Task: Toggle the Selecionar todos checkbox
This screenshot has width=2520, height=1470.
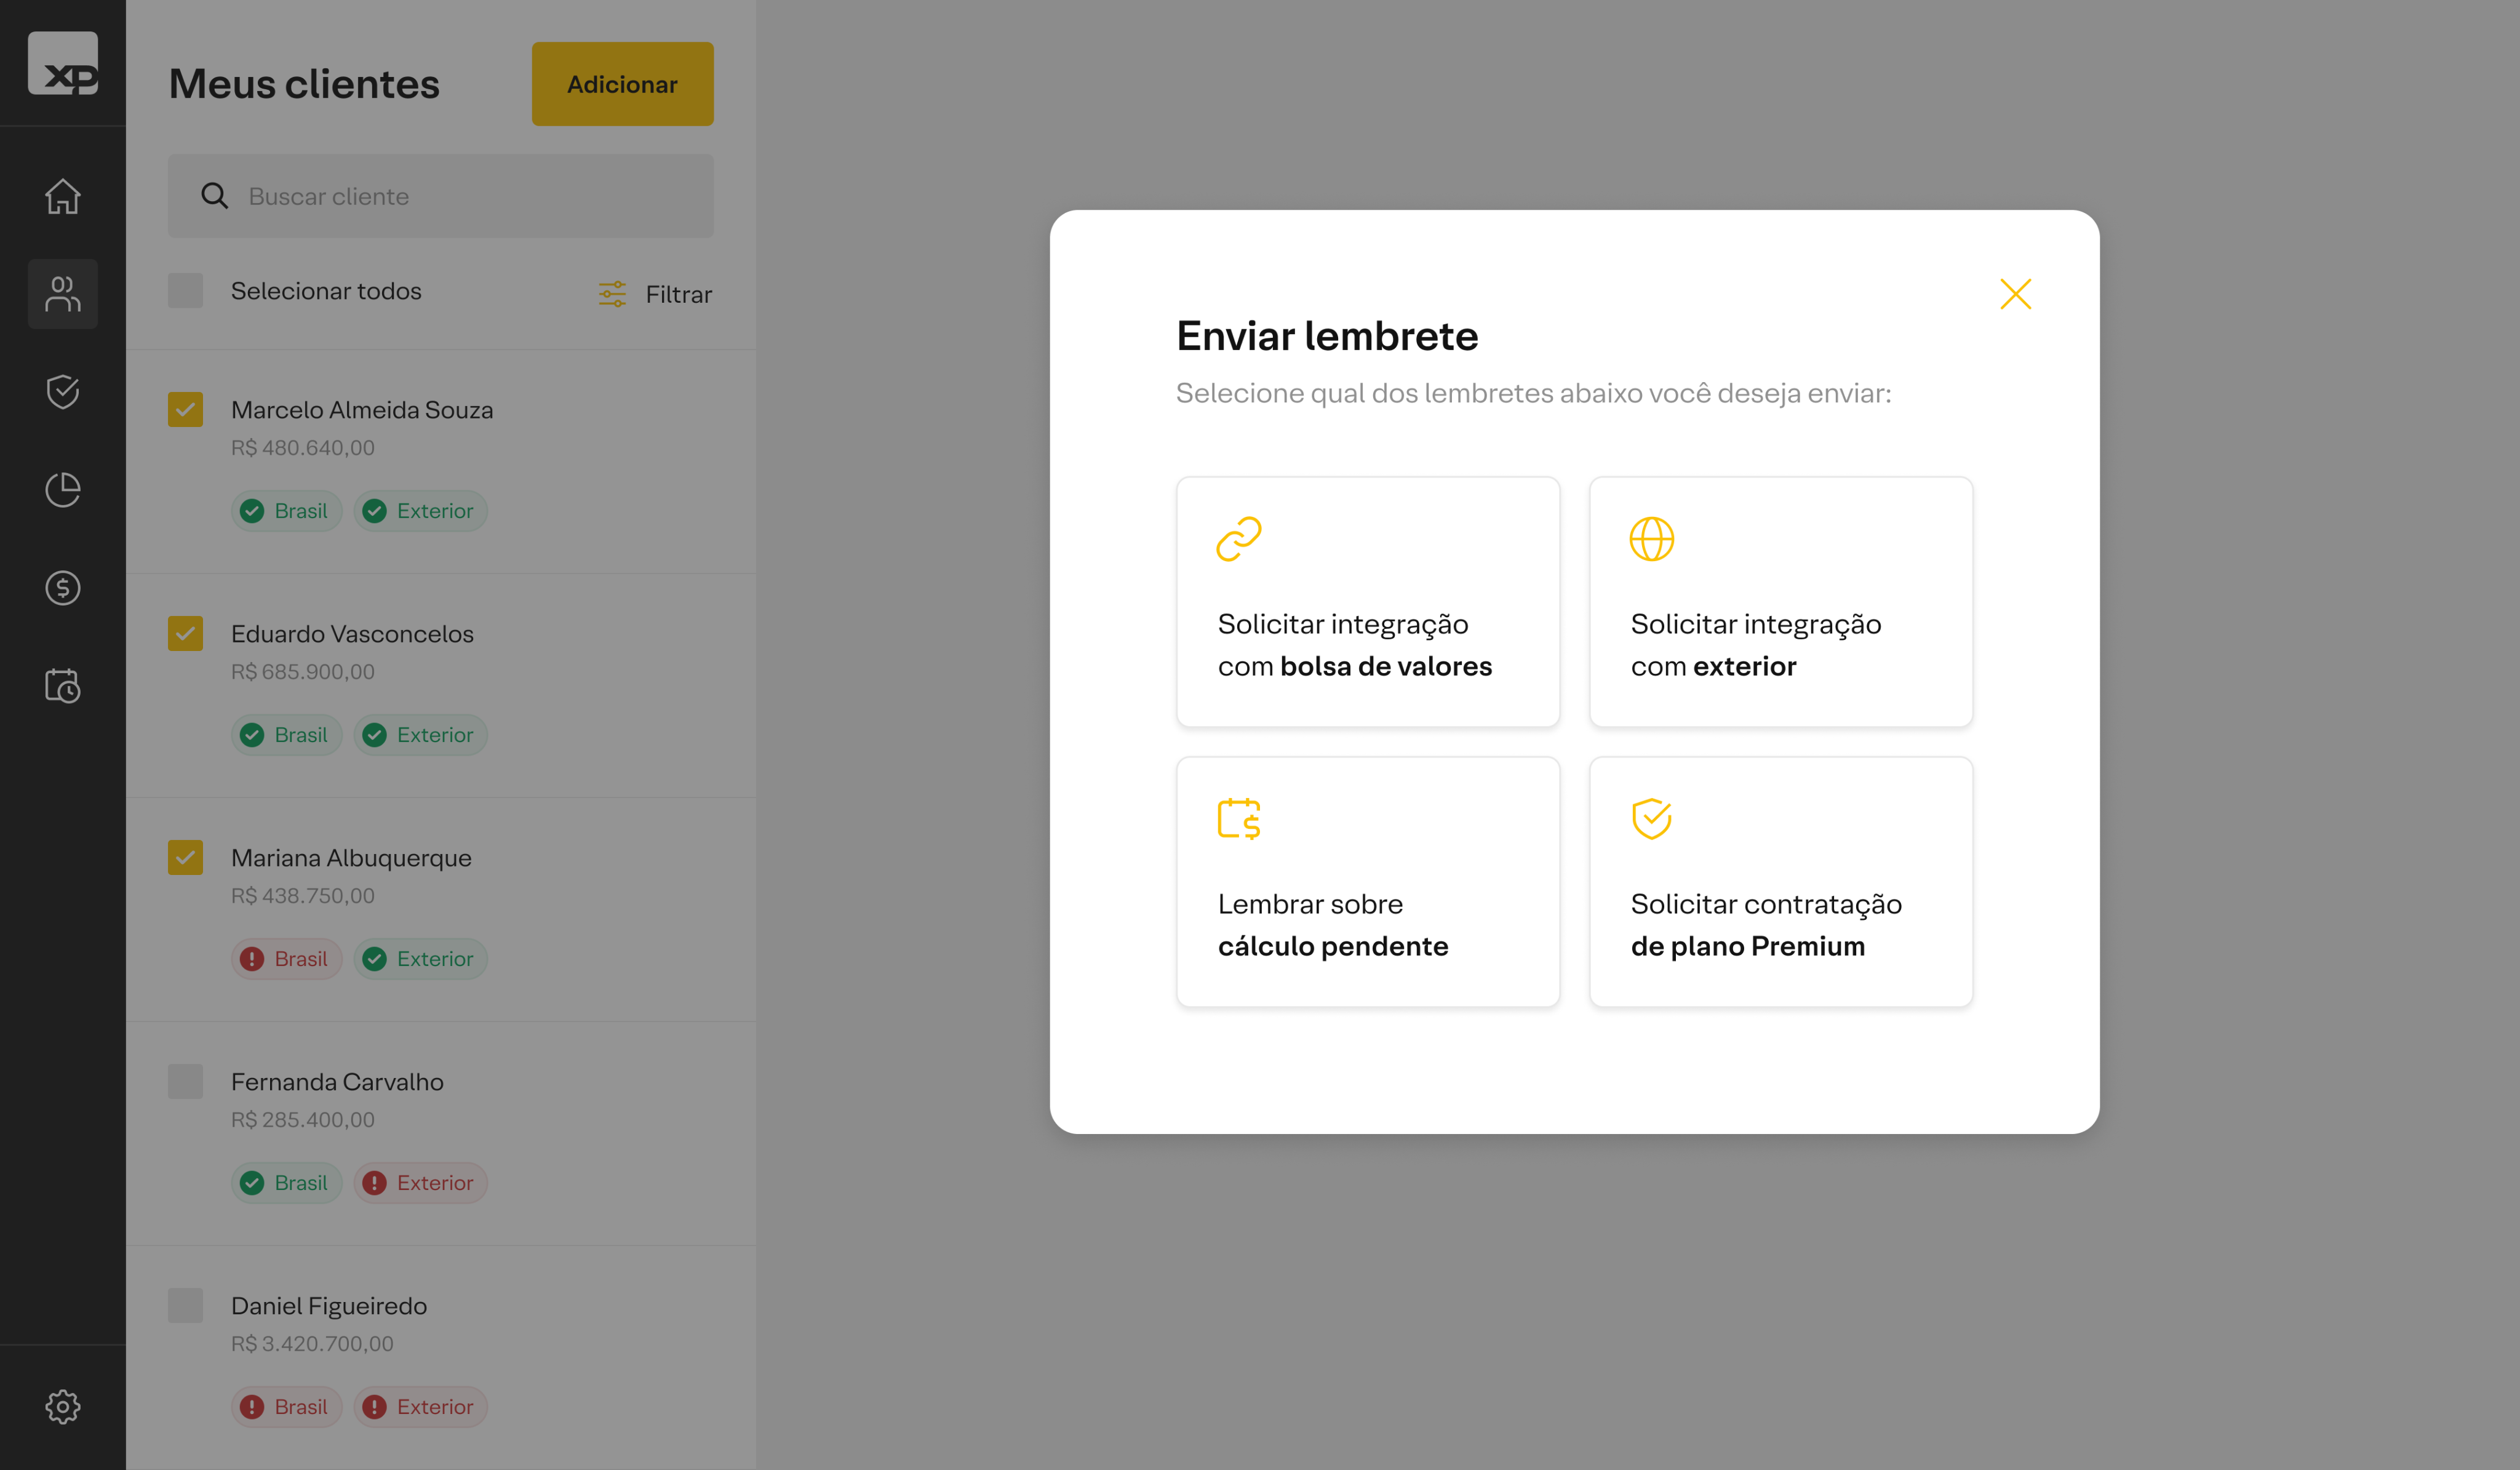Action: point(185,291)
